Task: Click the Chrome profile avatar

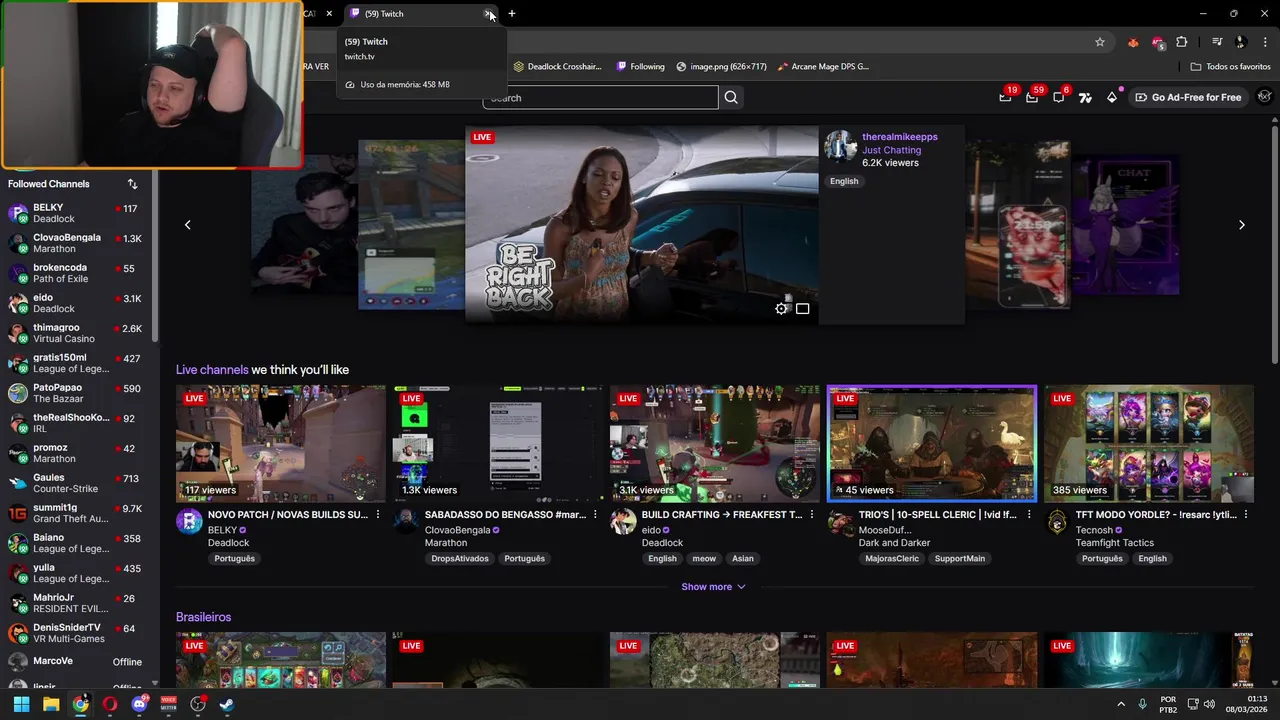Action: point(1241,42)
